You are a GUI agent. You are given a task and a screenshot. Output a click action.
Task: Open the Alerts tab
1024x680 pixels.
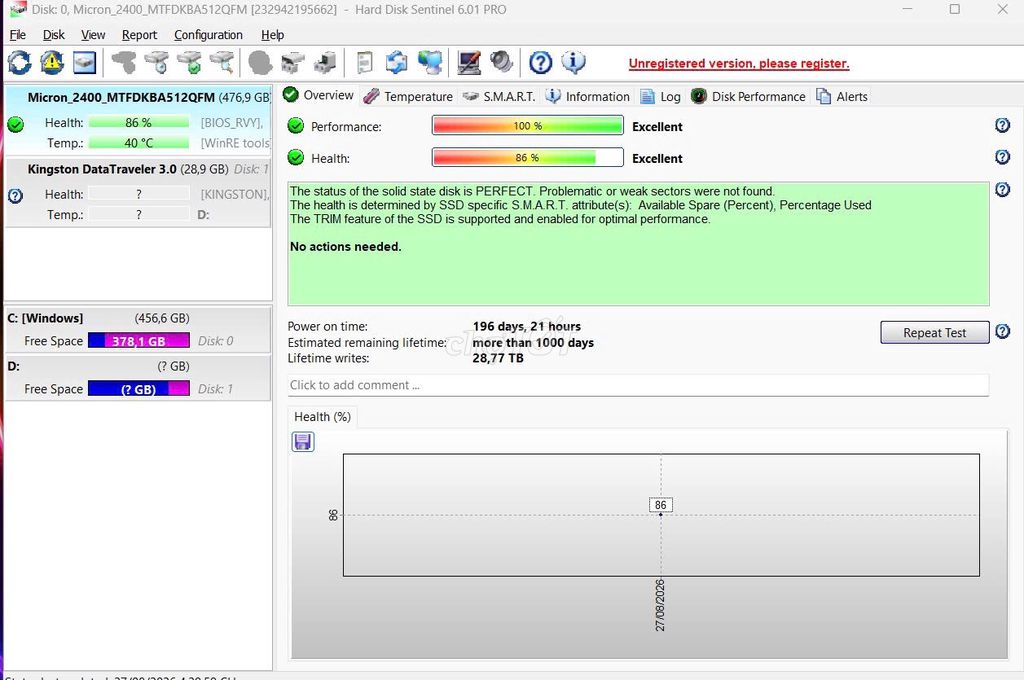[x=842, y=96]
